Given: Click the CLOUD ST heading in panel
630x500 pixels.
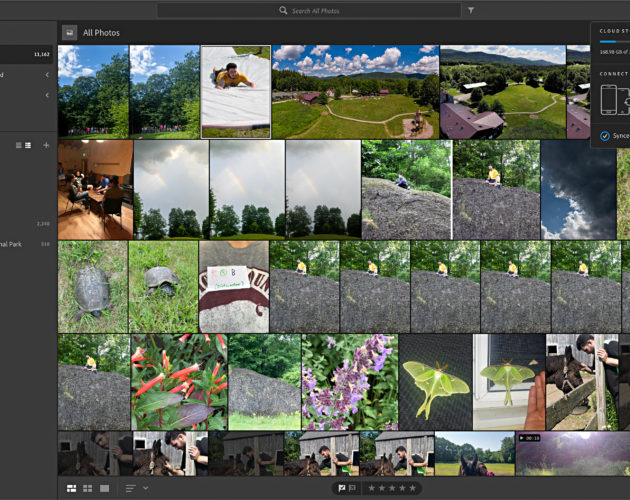Looking at the screenshot, I should coord(614,31).
